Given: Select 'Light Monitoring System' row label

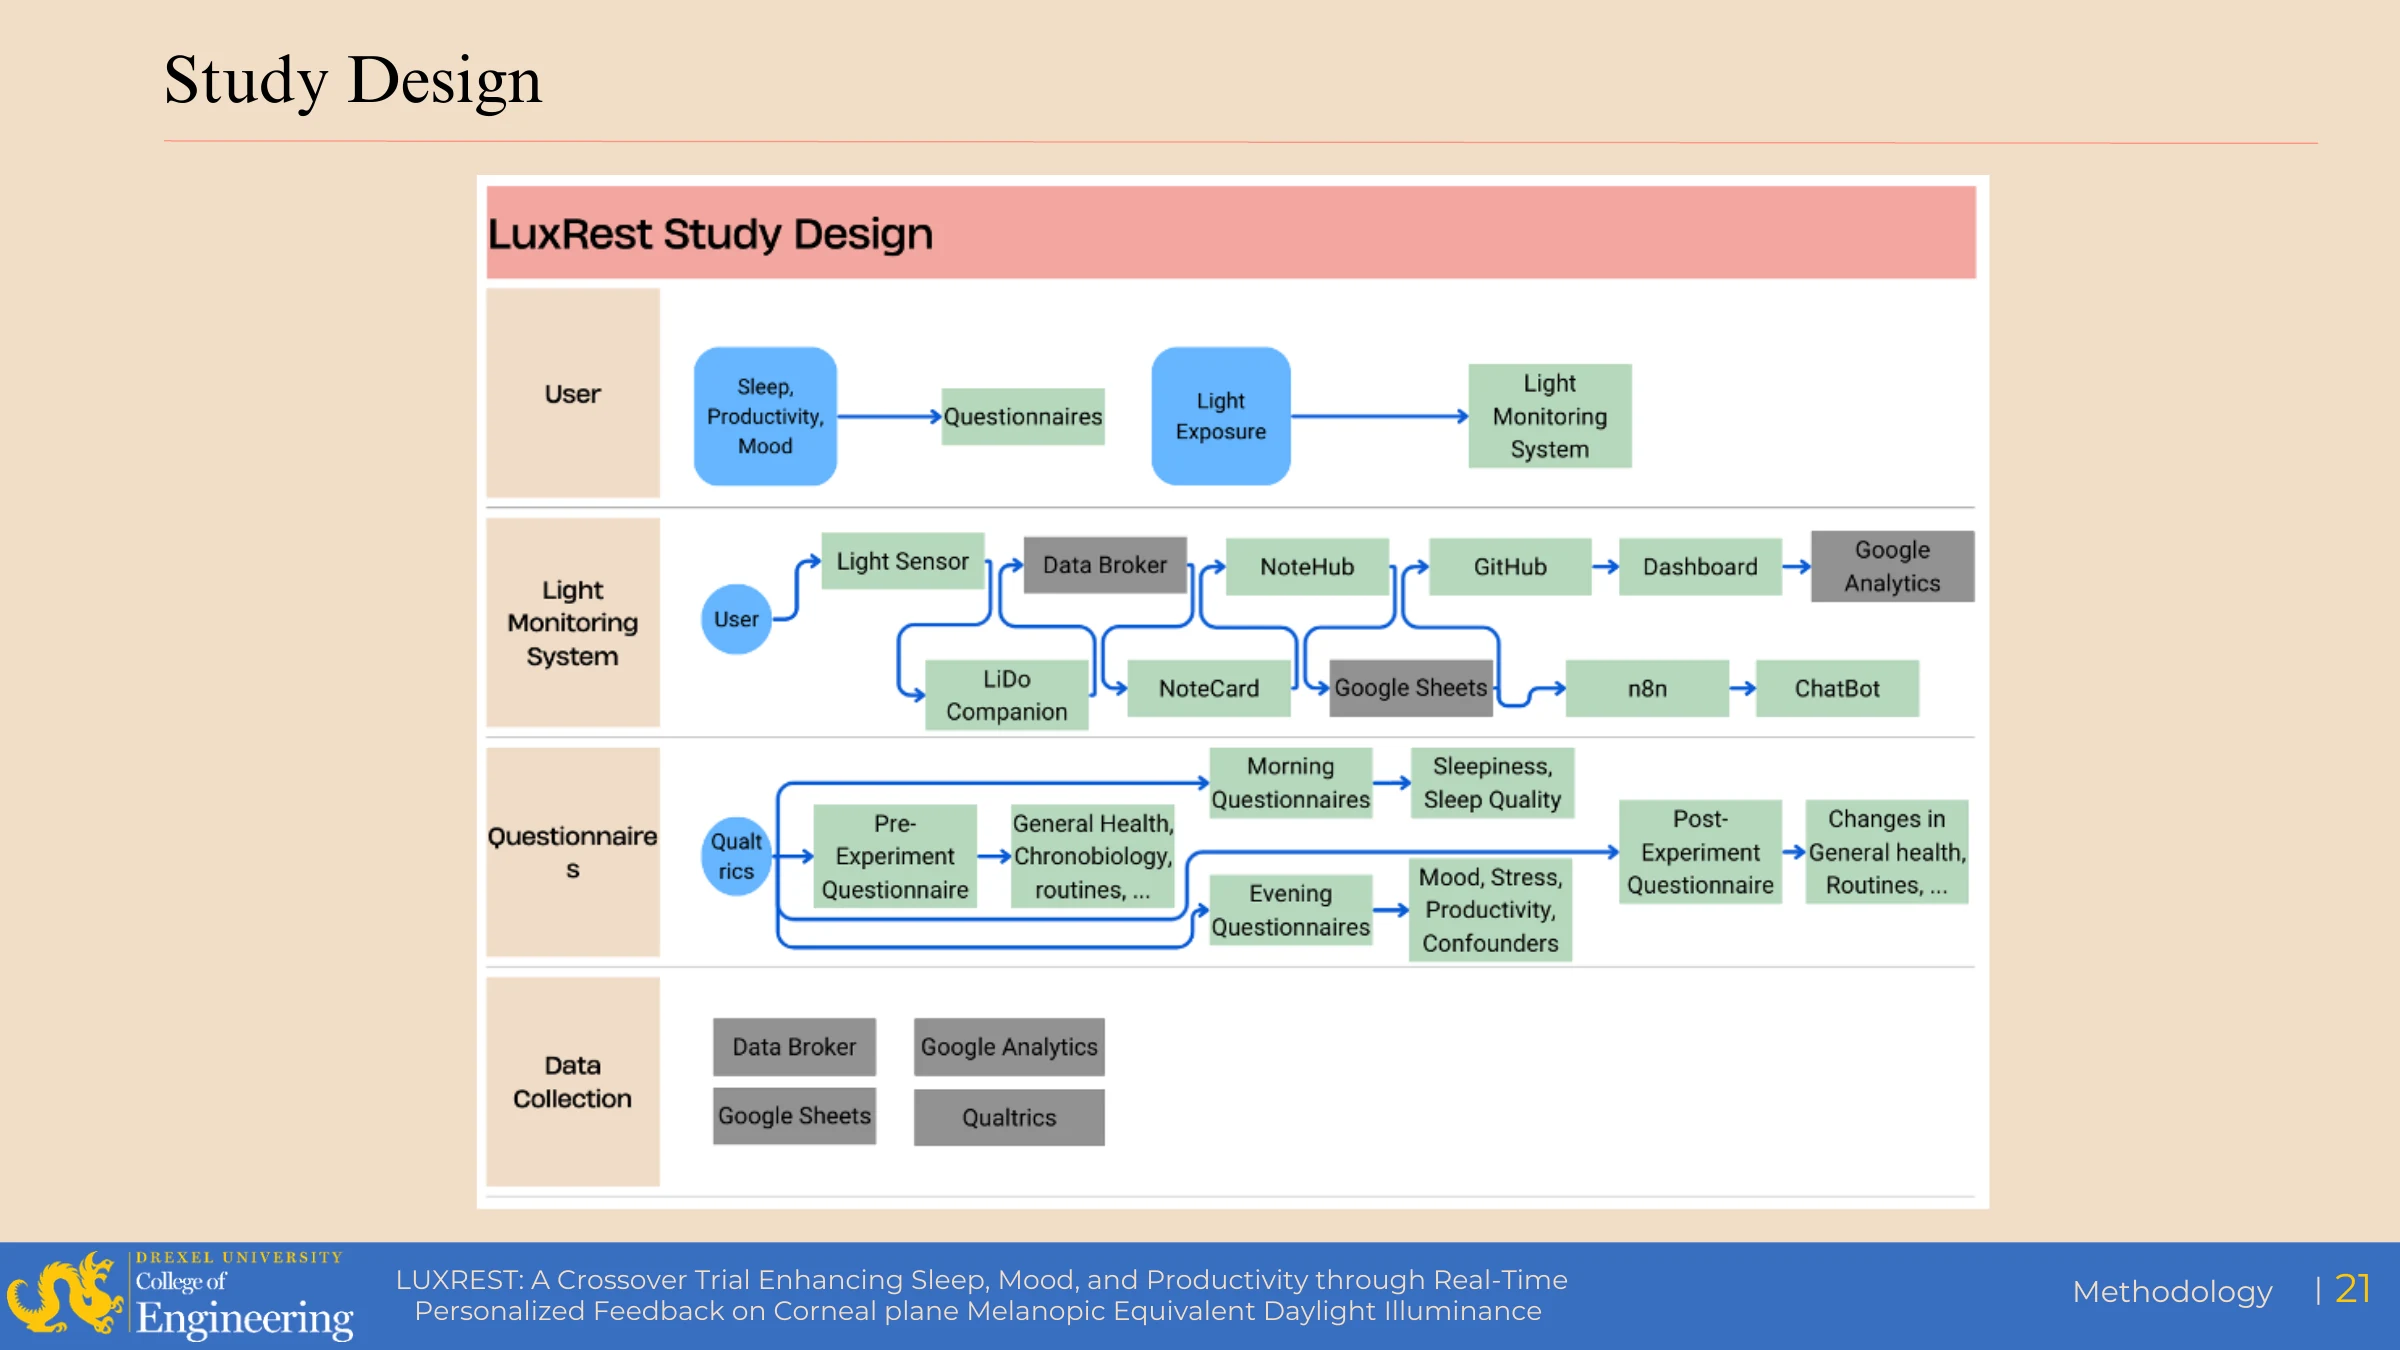Looking at the screenshot, I should coord(573,622).
